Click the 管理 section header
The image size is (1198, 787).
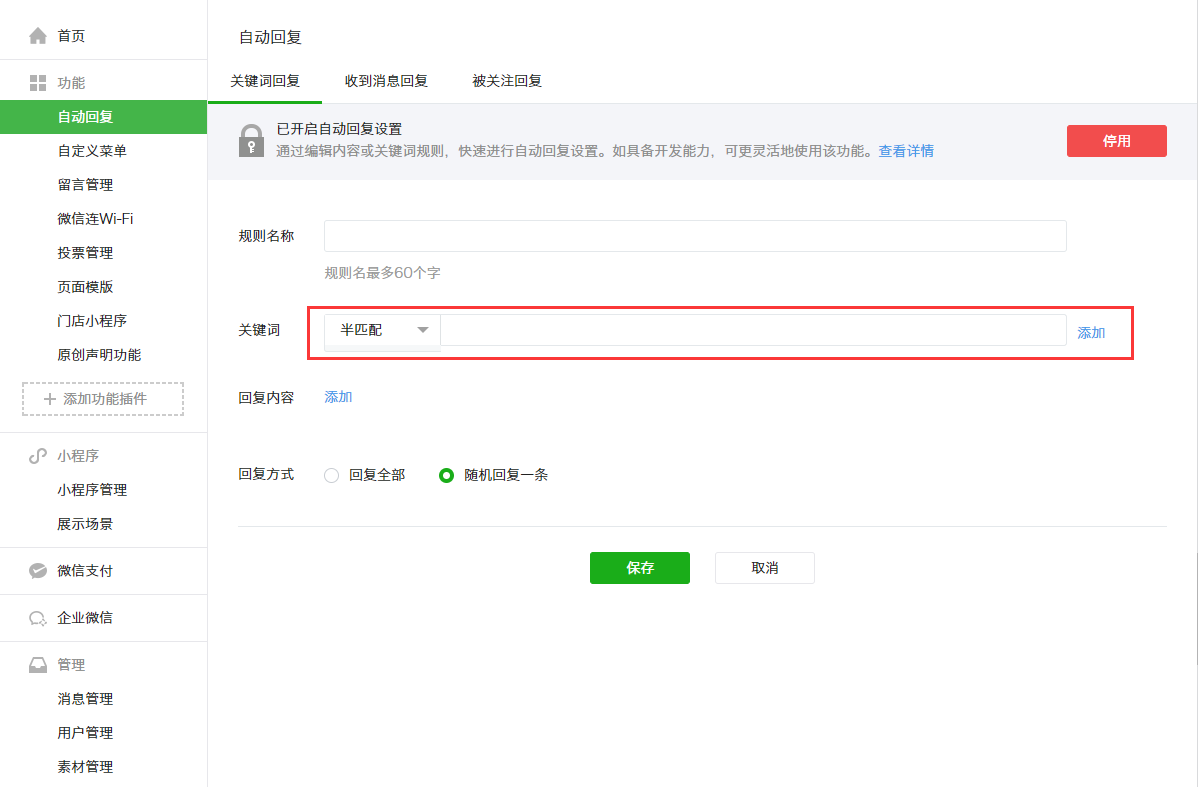coord(71,665)
